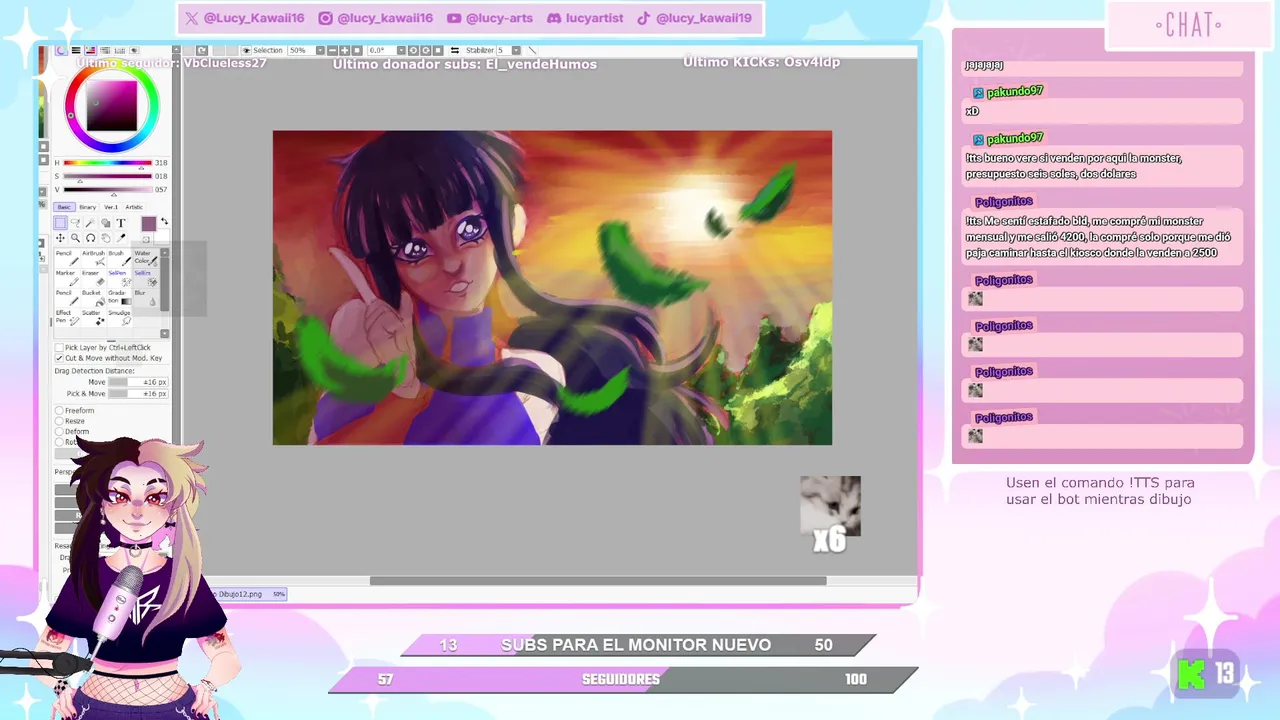Image resolution: width=1280 pixels, height=720 pixels.
Task: Click the painting on the canvas
Action: [x=552, y=288]
